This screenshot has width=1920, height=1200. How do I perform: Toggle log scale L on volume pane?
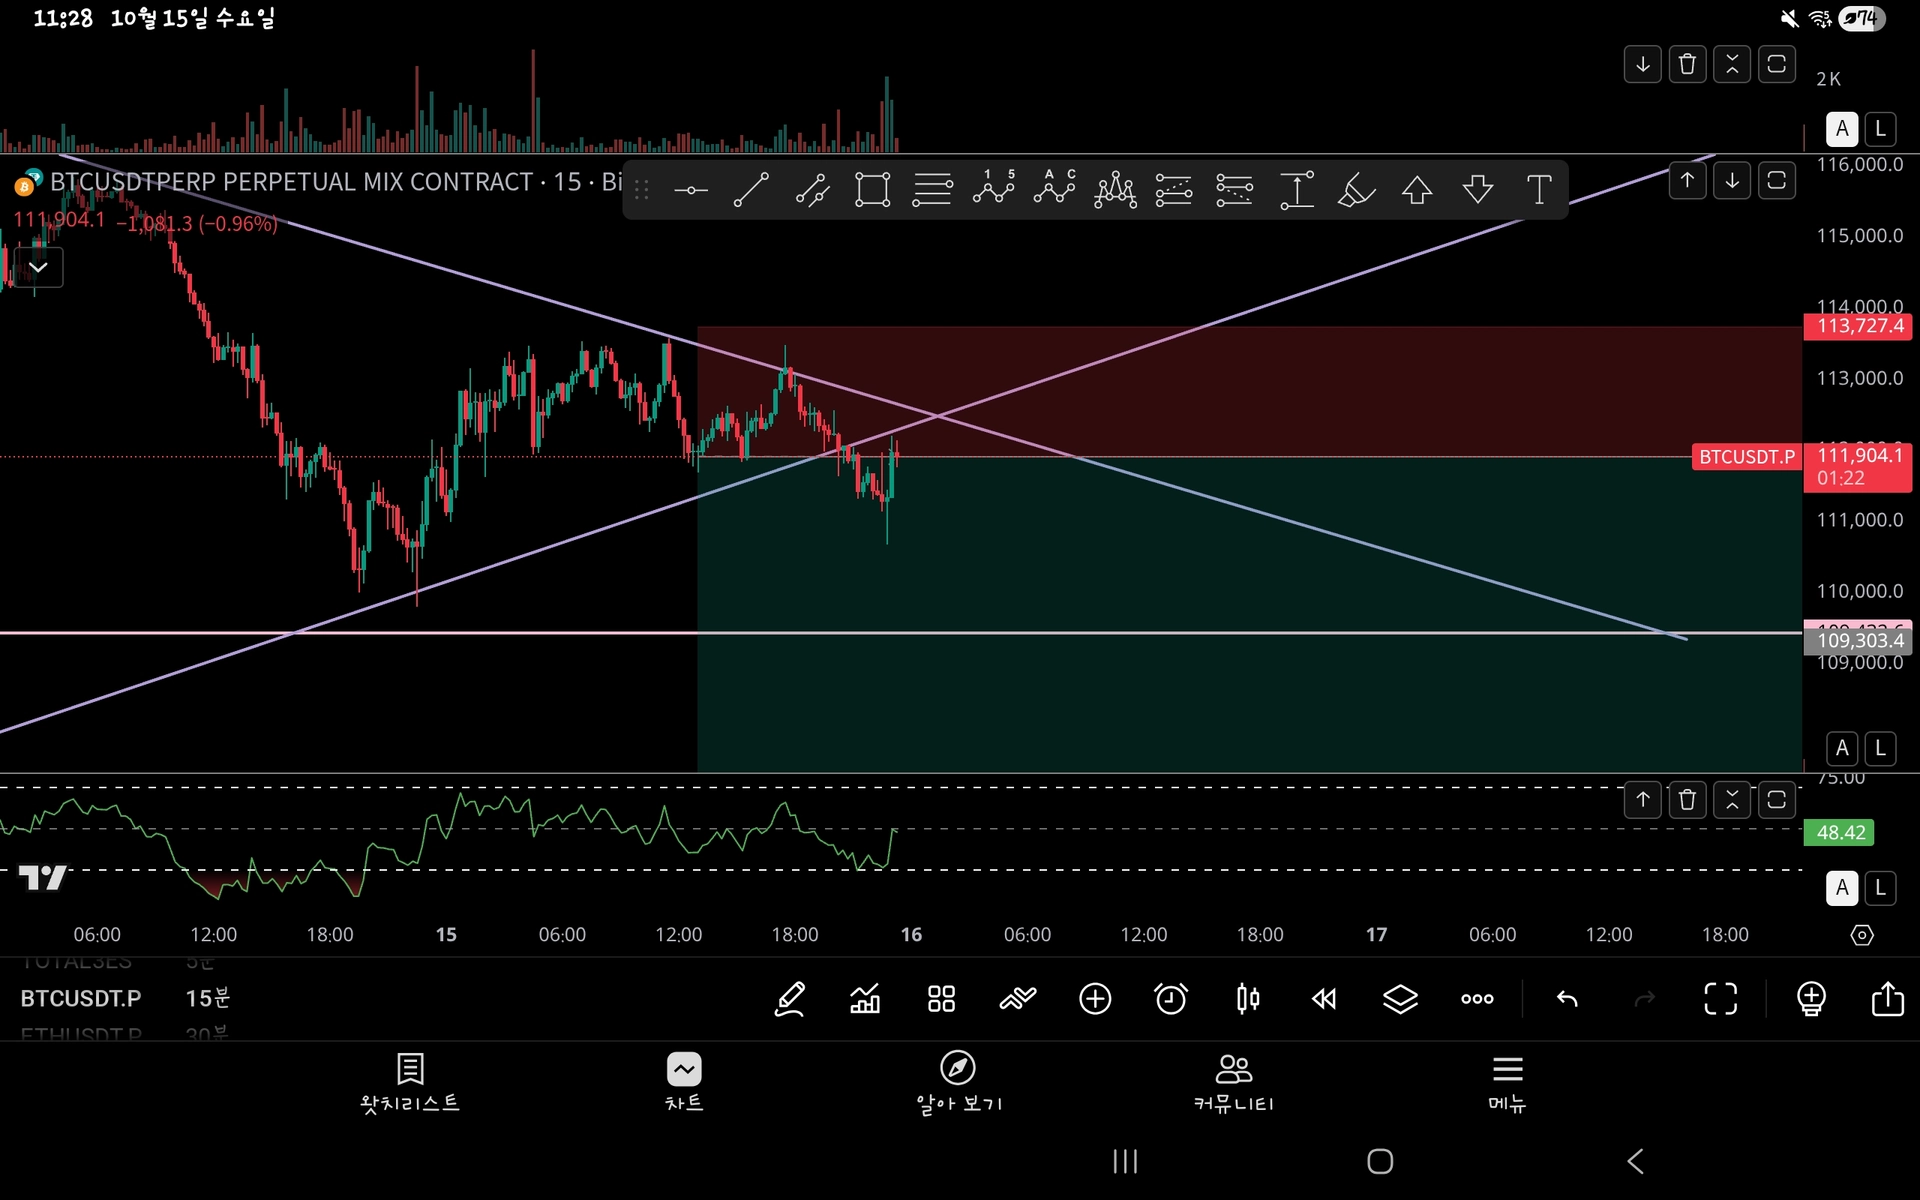(1880, 129)
